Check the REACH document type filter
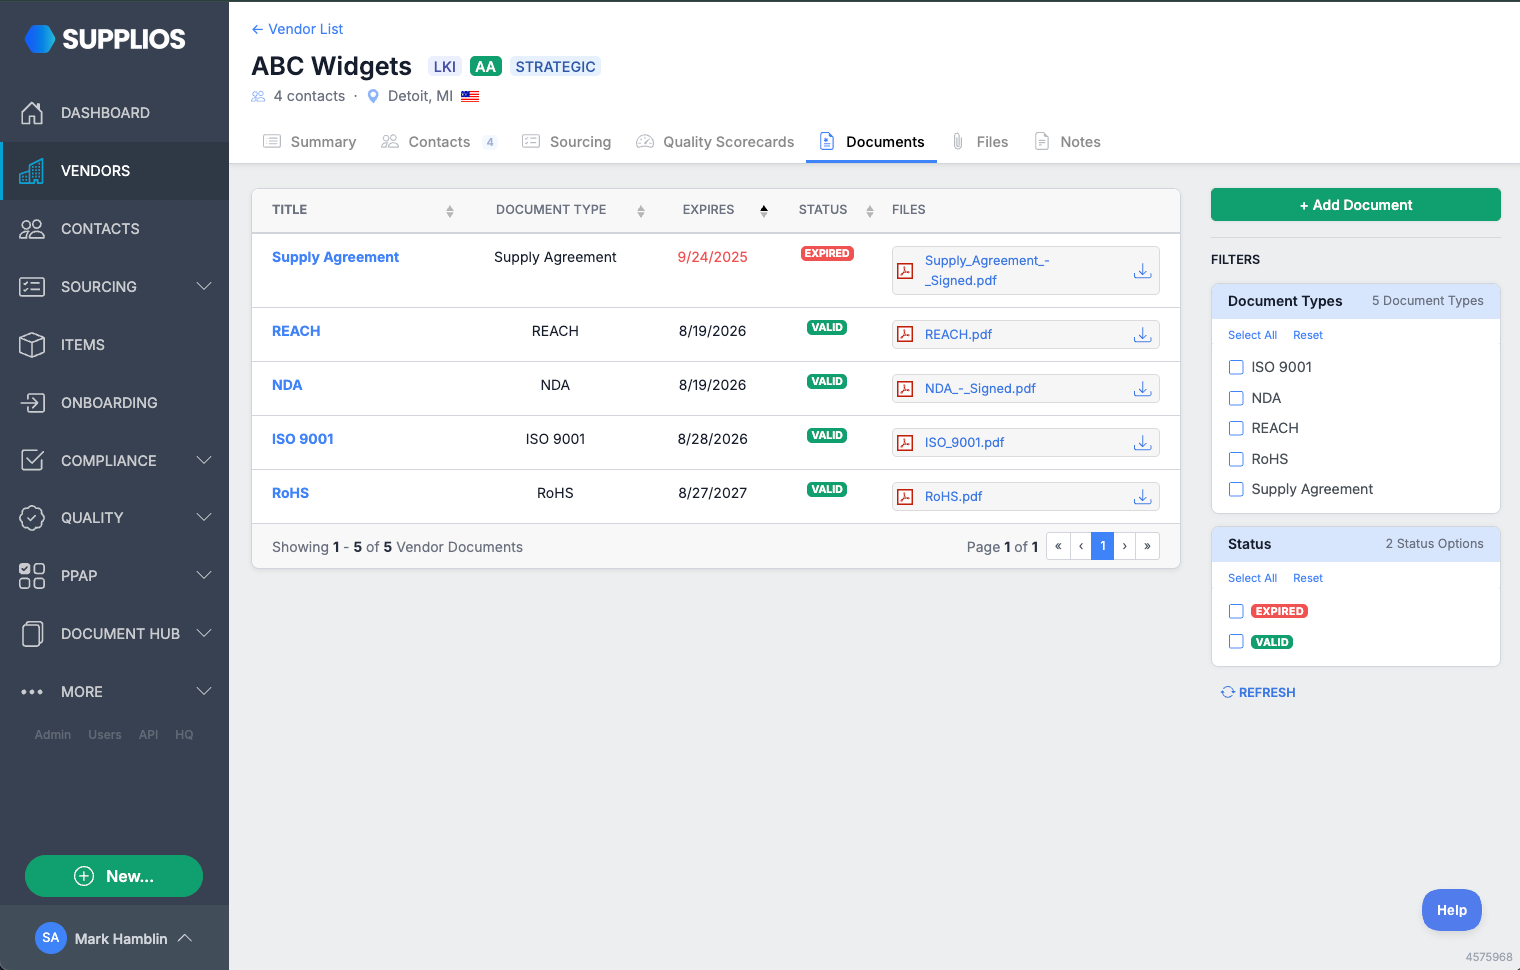The height and width of the screenshot is (970, 1520). click(x=1236, y=428)
